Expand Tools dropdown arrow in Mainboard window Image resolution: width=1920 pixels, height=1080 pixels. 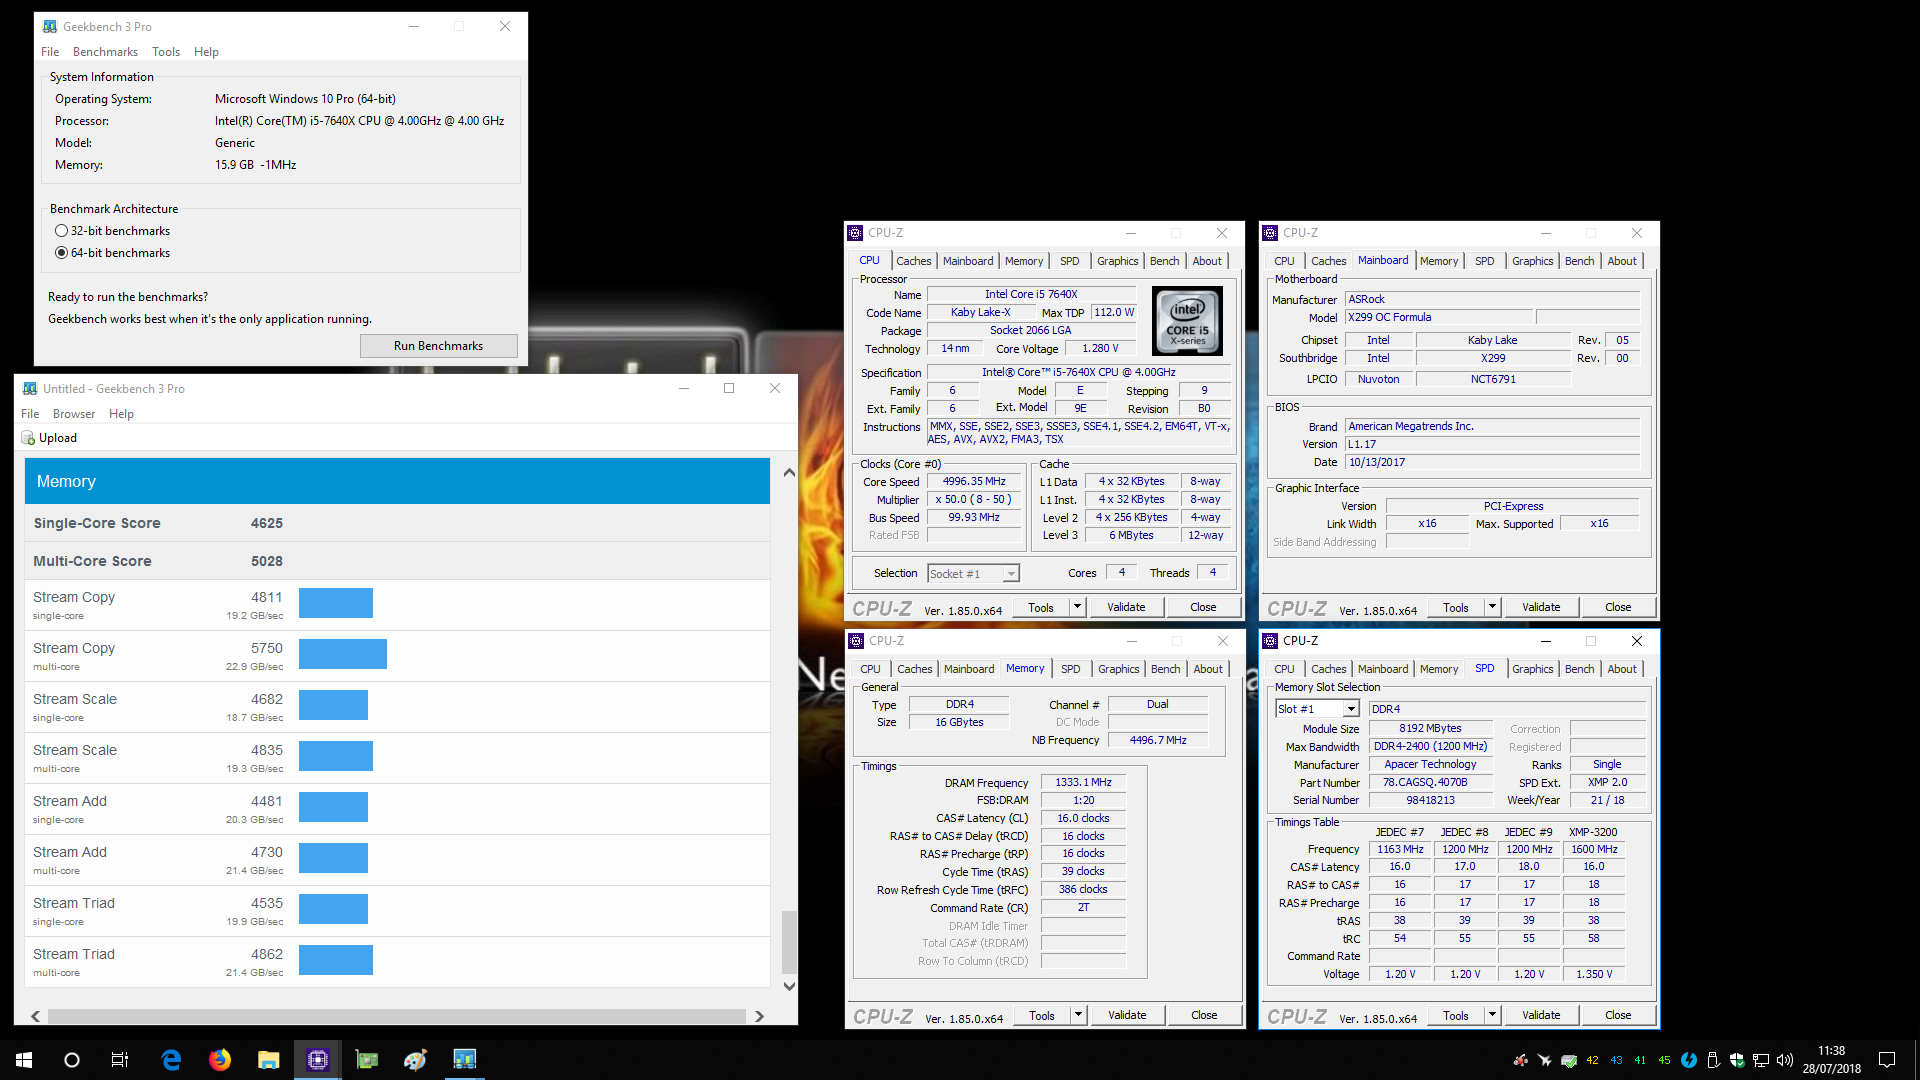point(1492,607)
